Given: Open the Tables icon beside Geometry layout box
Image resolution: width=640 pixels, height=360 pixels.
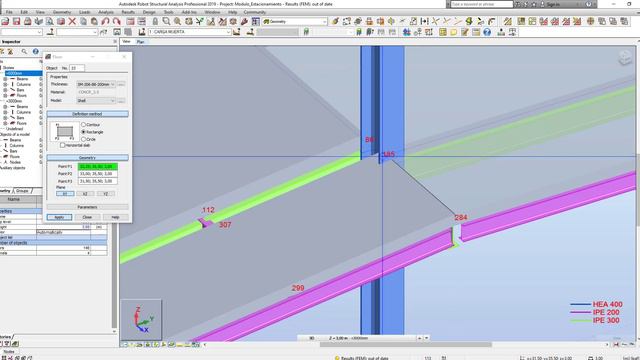Looking at the screenshot, I should click(256, 21).
